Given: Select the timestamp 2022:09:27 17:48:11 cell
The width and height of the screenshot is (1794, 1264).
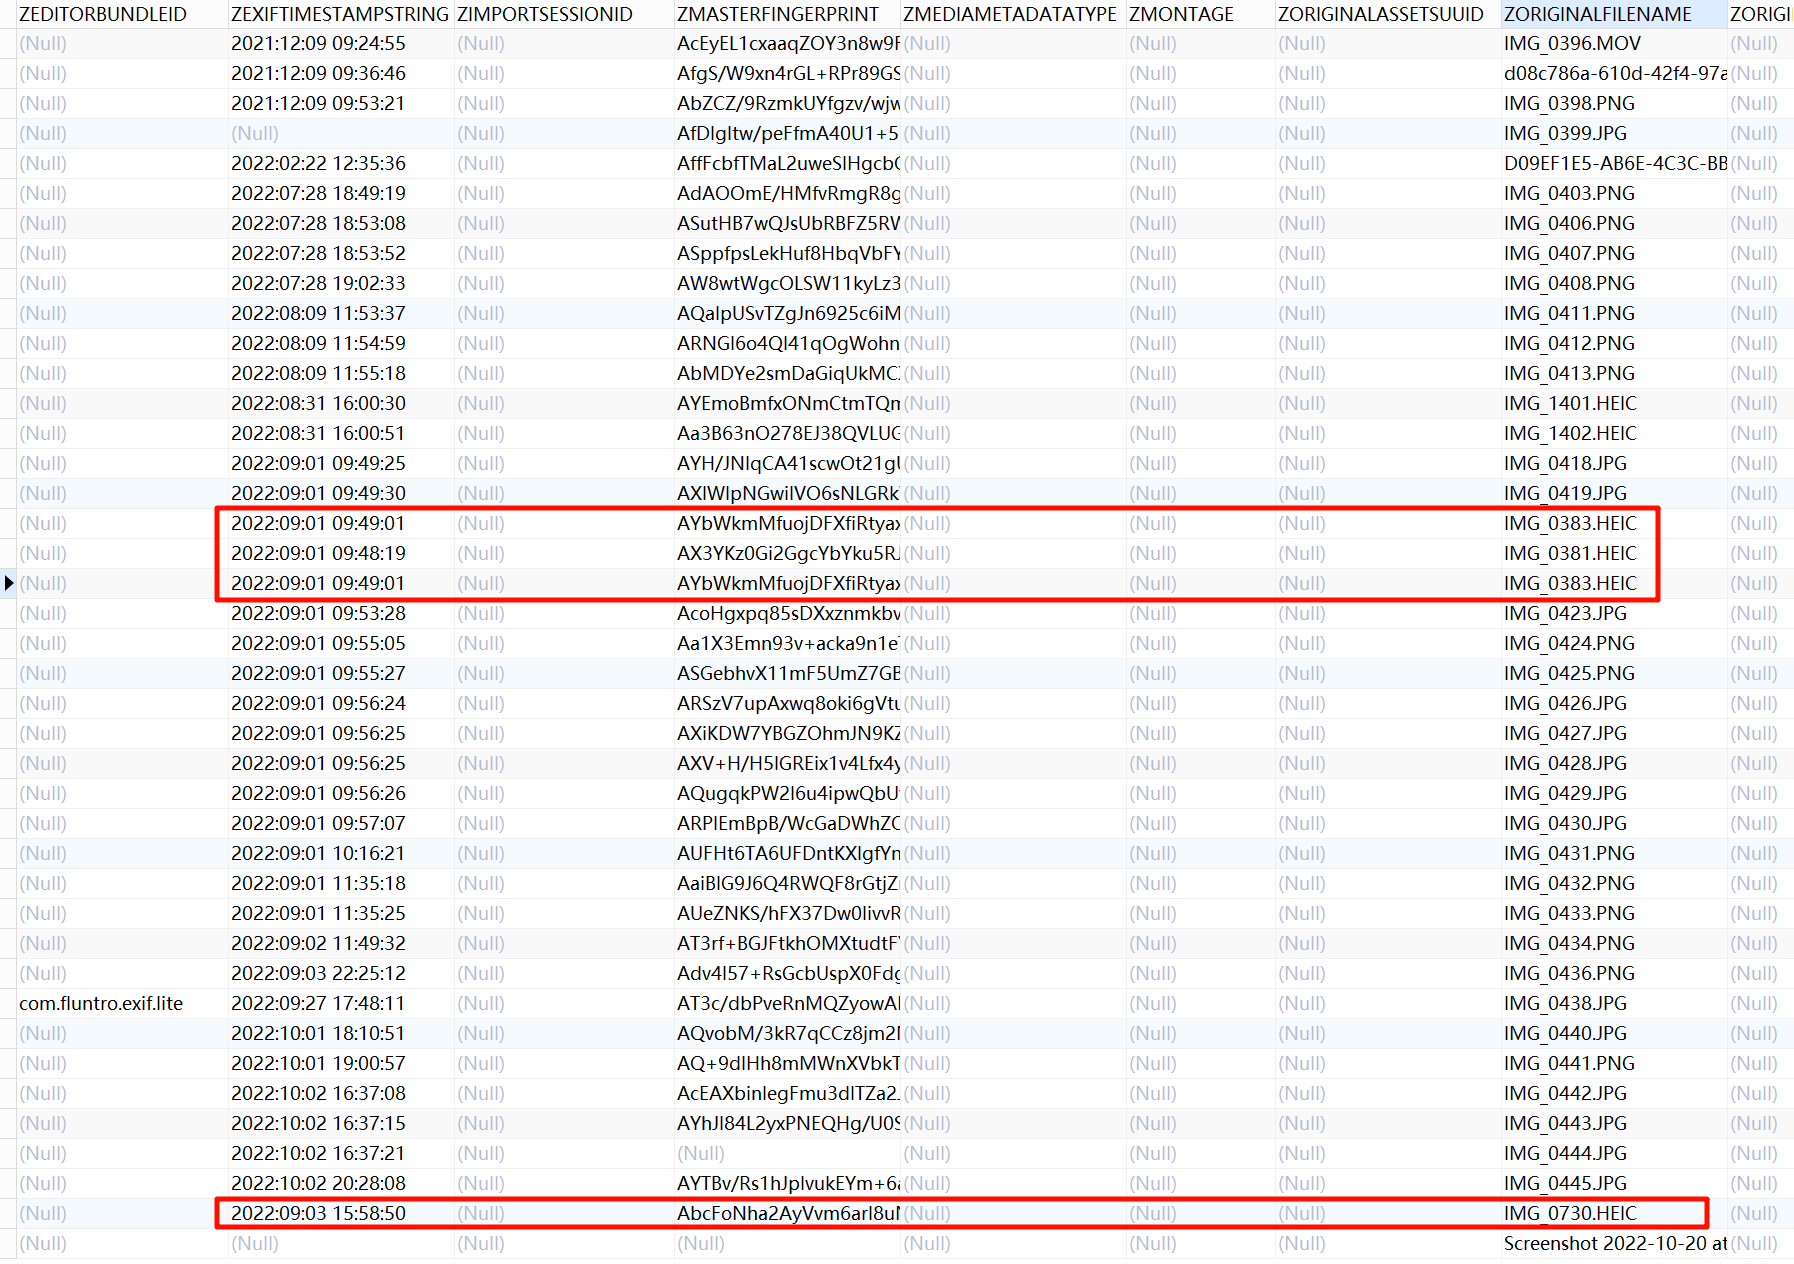Looking at the screenshot, I should click(x=318, y=1003).
